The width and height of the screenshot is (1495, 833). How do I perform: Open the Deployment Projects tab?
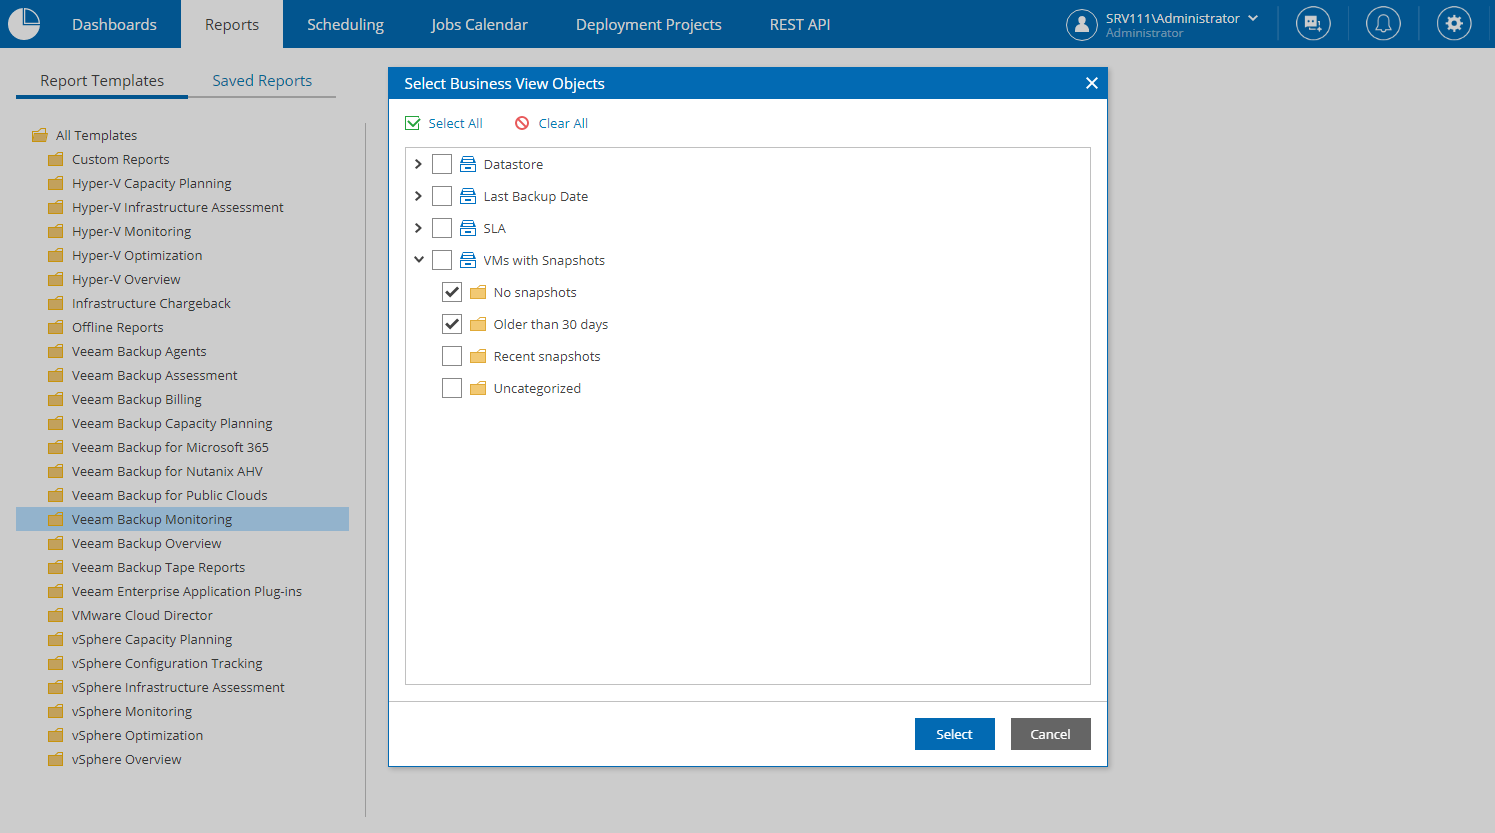[x=649, y=24]
